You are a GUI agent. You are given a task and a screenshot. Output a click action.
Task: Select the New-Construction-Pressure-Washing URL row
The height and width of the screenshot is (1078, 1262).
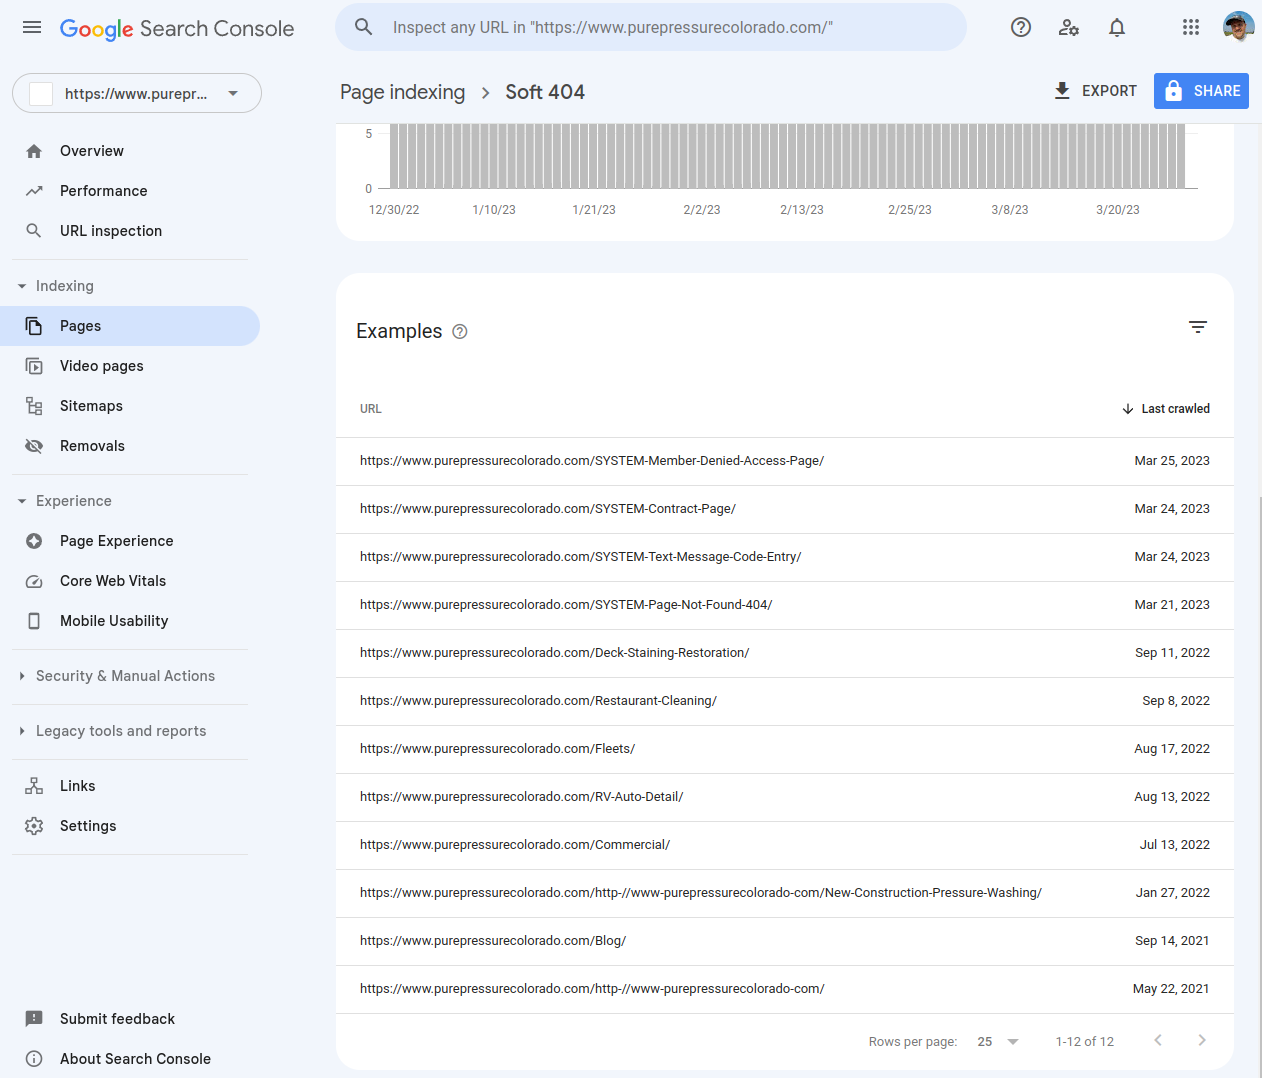click(x=785, y=894)
